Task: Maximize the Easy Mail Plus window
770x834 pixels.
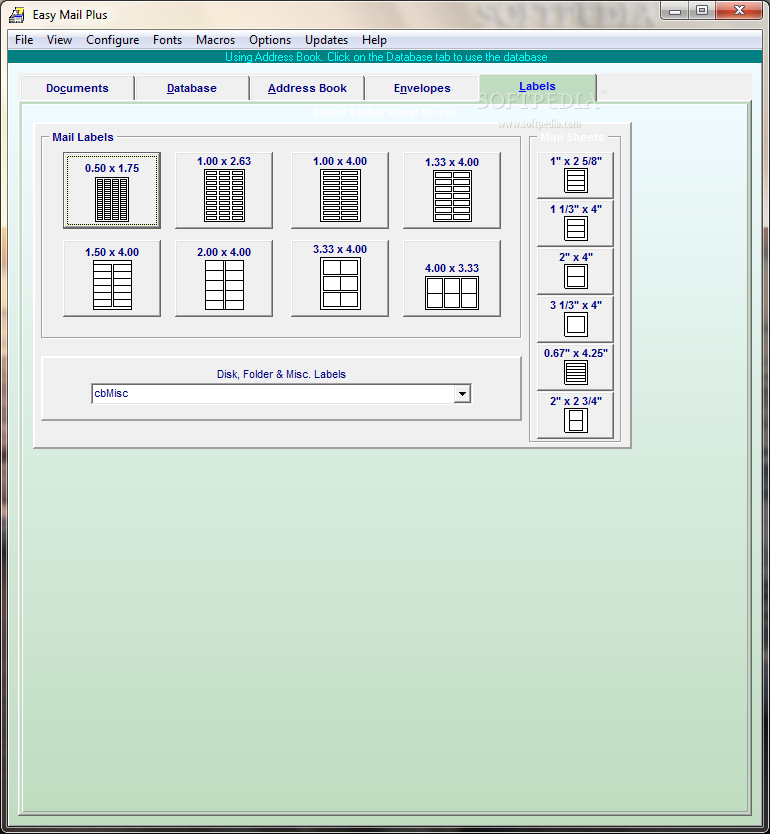Action: point(702,11)
